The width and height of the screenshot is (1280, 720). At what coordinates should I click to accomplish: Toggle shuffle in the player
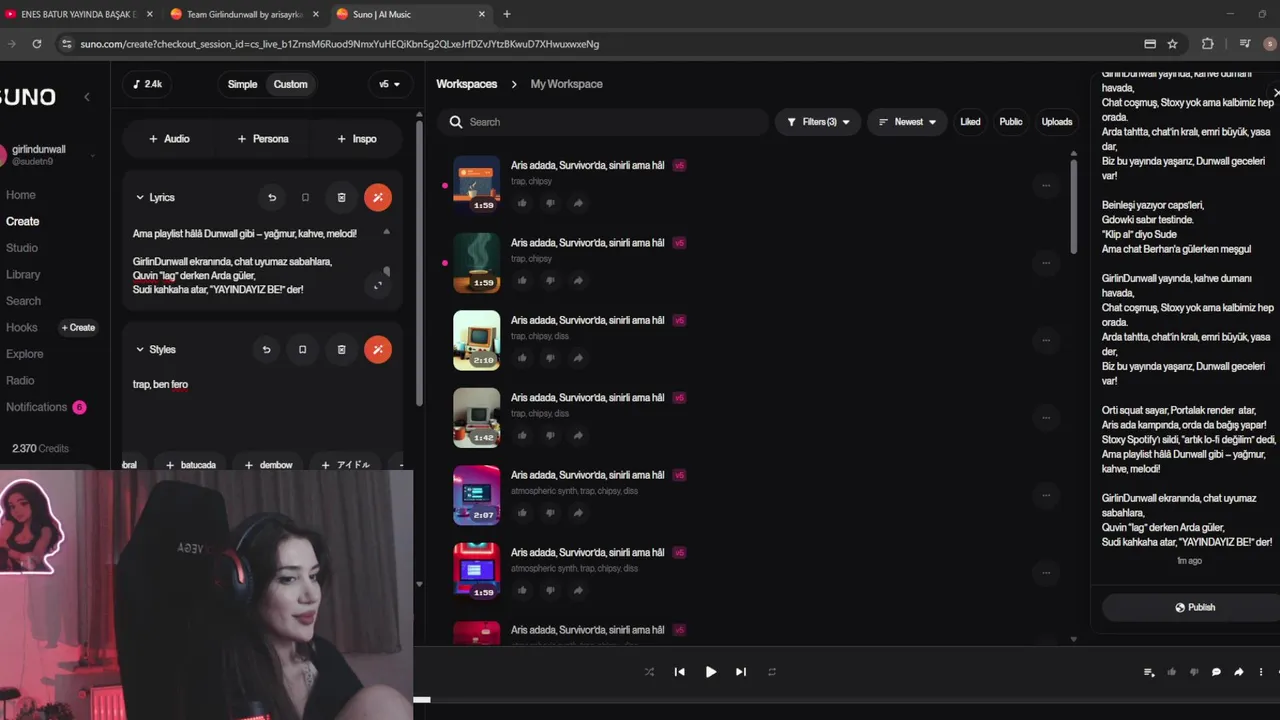point(649,672)
